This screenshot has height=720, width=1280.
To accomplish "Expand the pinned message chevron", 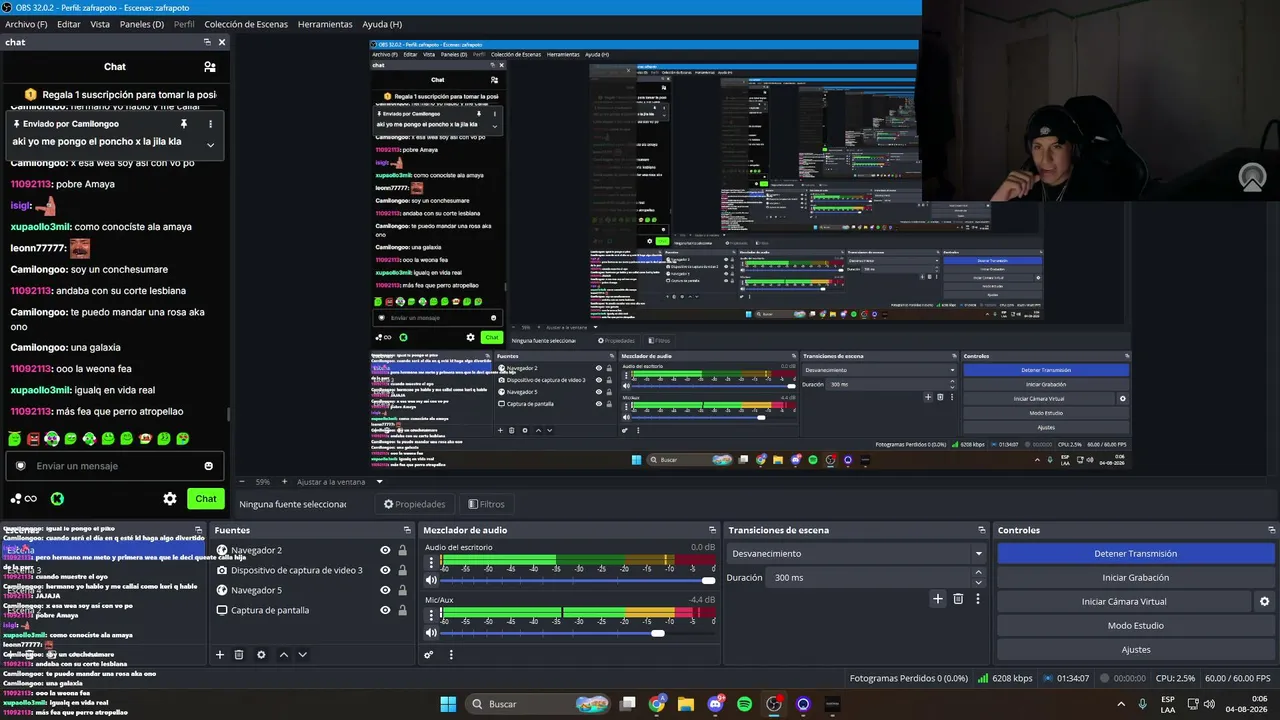I will (210, 144).
